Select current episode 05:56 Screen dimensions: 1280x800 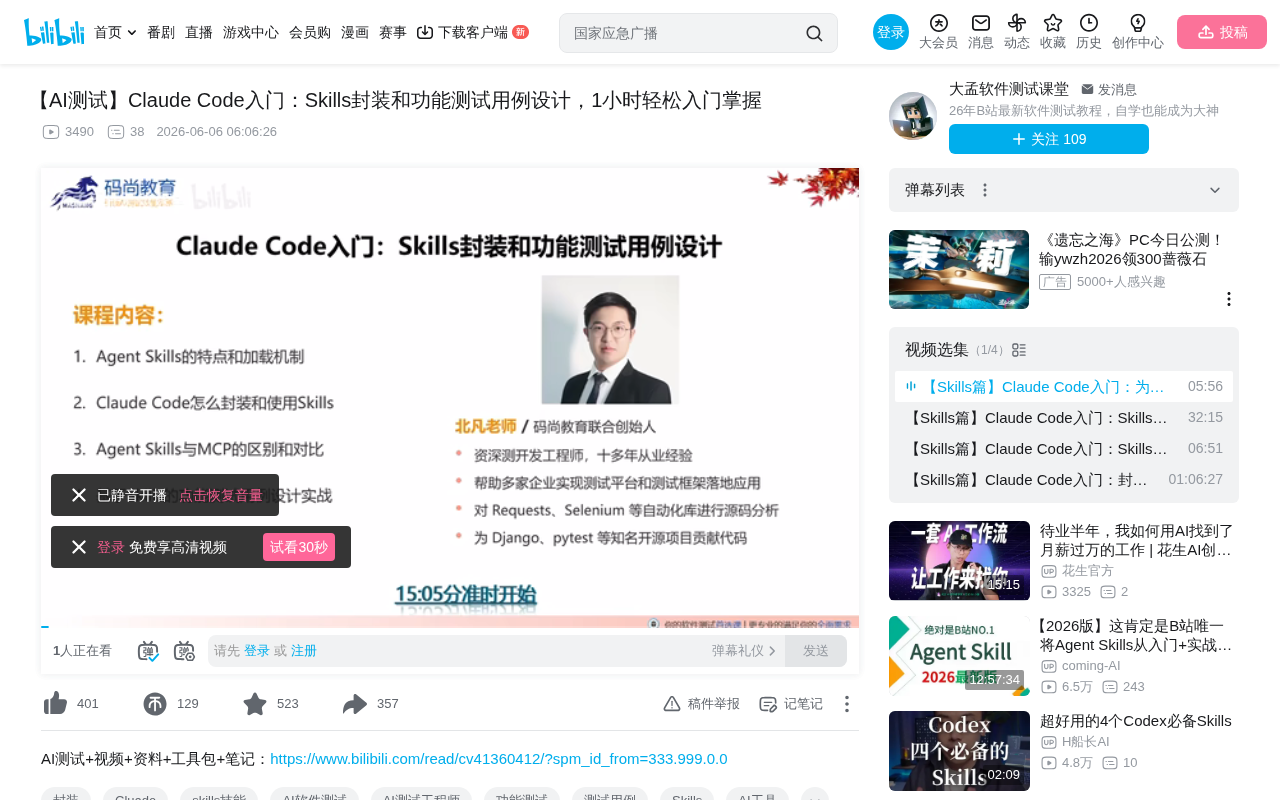[x=1064, y=386]
